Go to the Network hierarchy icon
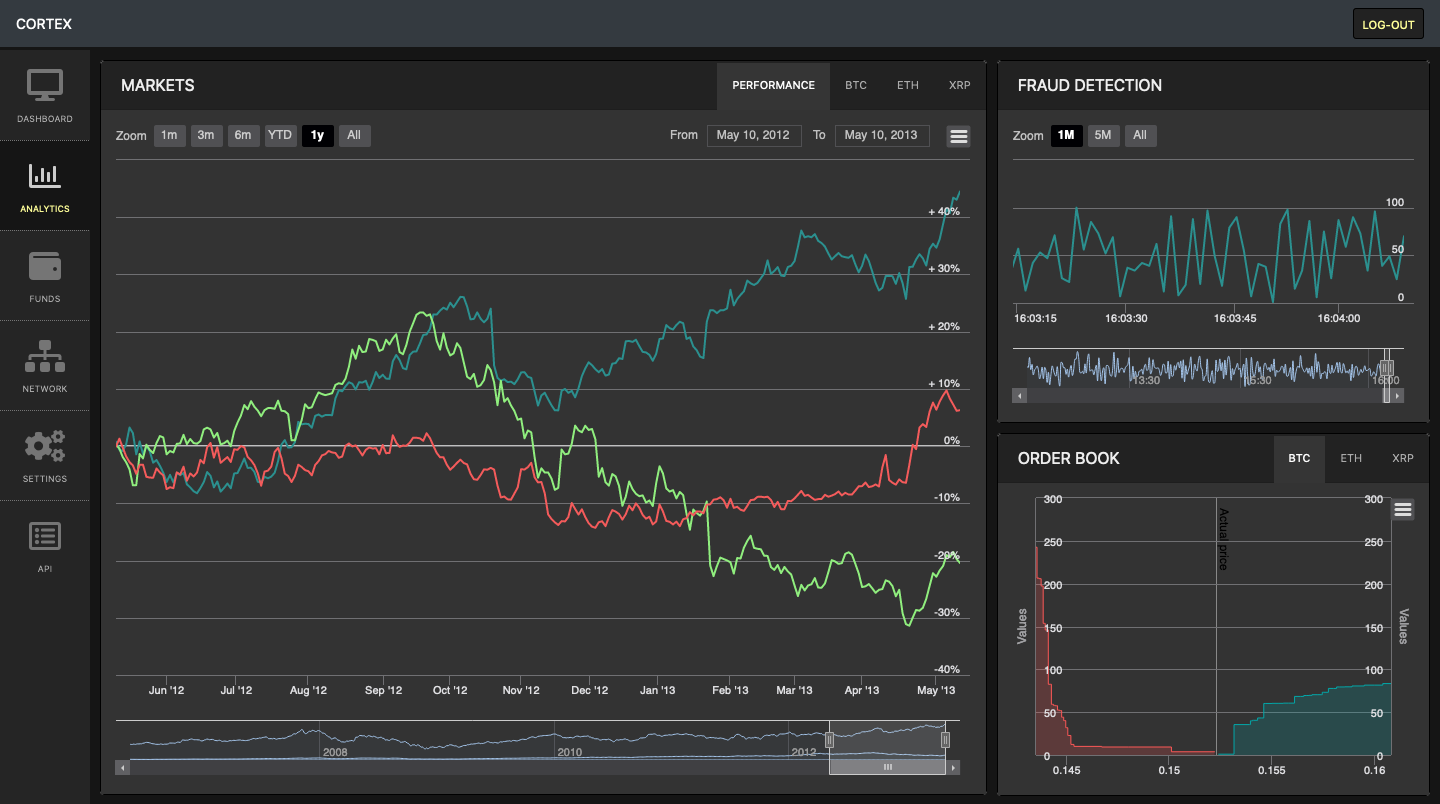The width and height of the screenshot is (1440, 804). click(x=45, y=356)
